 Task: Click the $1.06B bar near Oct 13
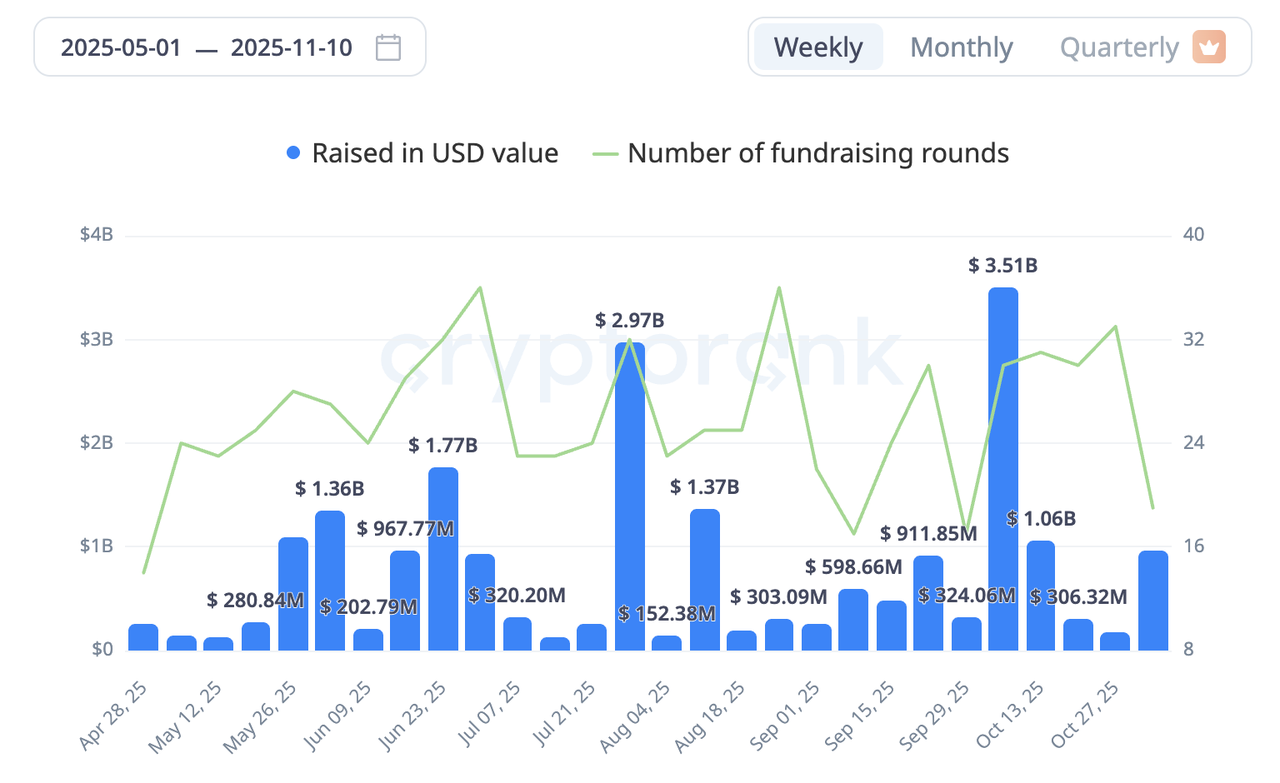(1041, 595)
